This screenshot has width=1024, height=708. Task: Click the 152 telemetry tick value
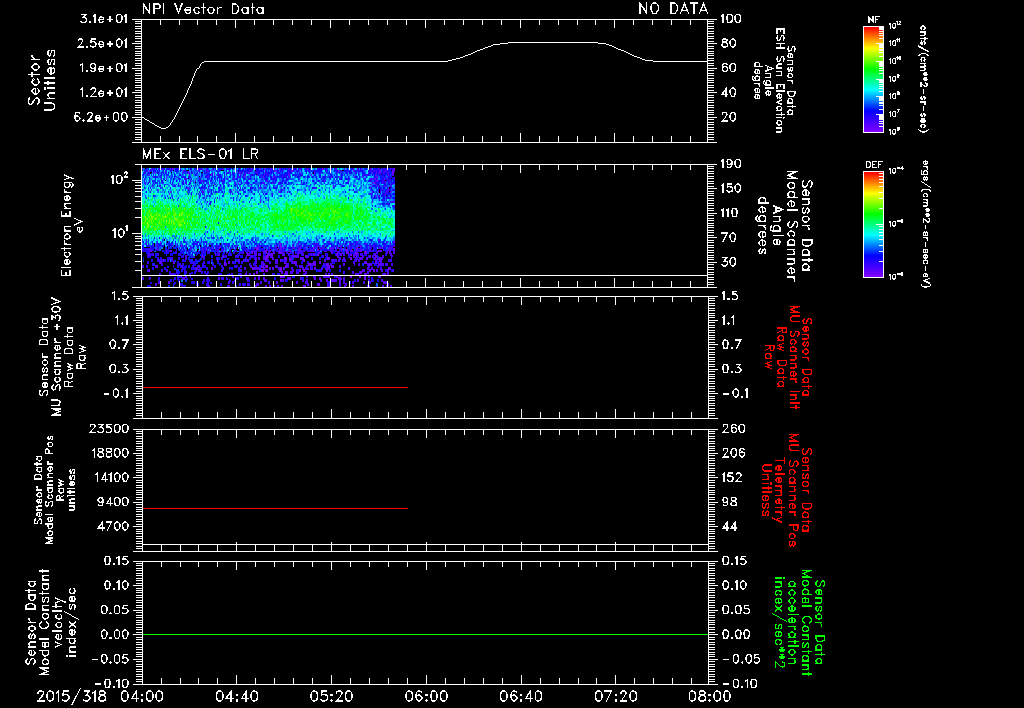tap(733, 477)
